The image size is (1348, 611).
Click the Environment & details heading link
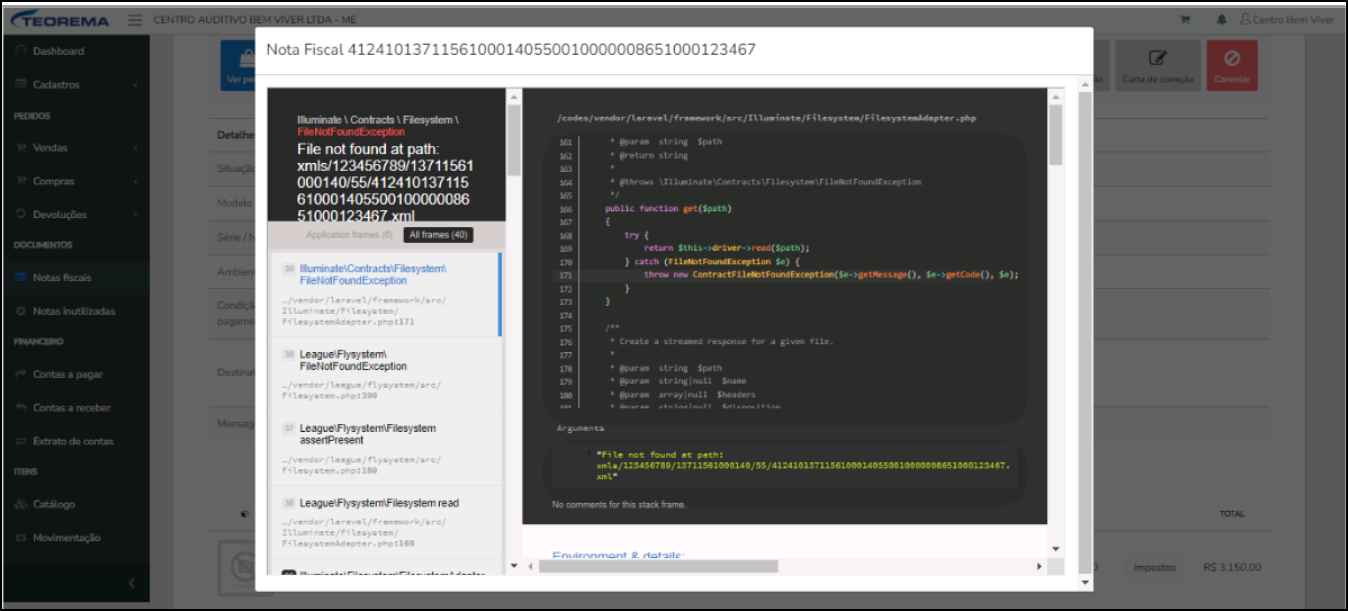click(618, 555)
